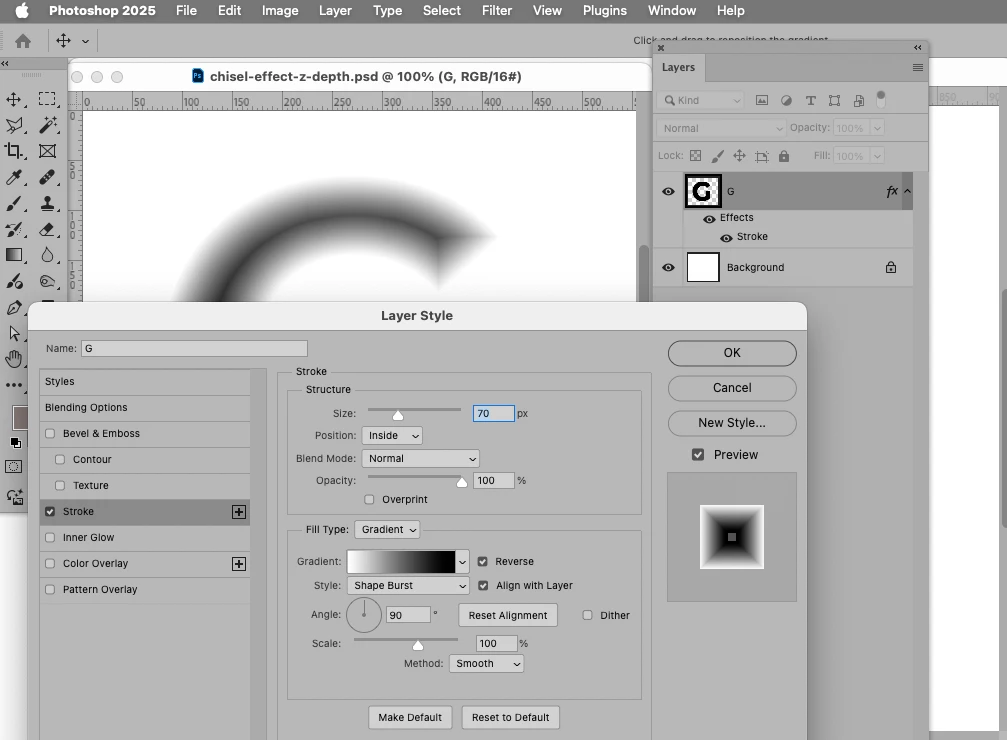This screenshot has height=740, width=1007.
Task: Enable the Dither checkbox
Action: tap(587, 615)
